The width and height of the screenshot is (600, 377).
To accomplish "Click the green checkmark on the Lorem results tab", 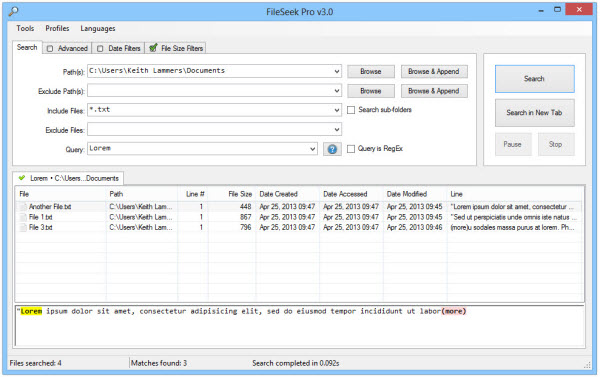I will [x=22, y=178].
